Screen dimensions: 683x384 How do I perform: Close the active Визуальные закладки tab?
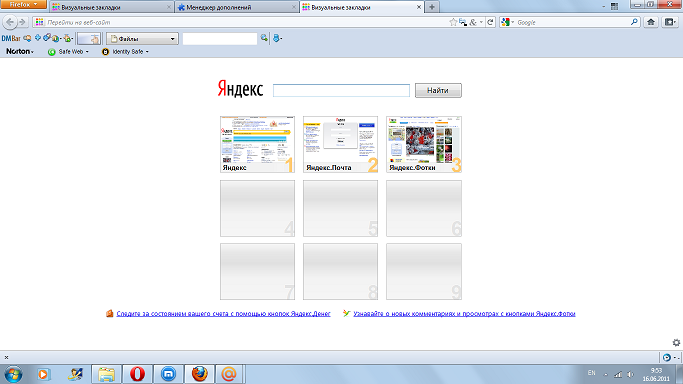[419, 7]
